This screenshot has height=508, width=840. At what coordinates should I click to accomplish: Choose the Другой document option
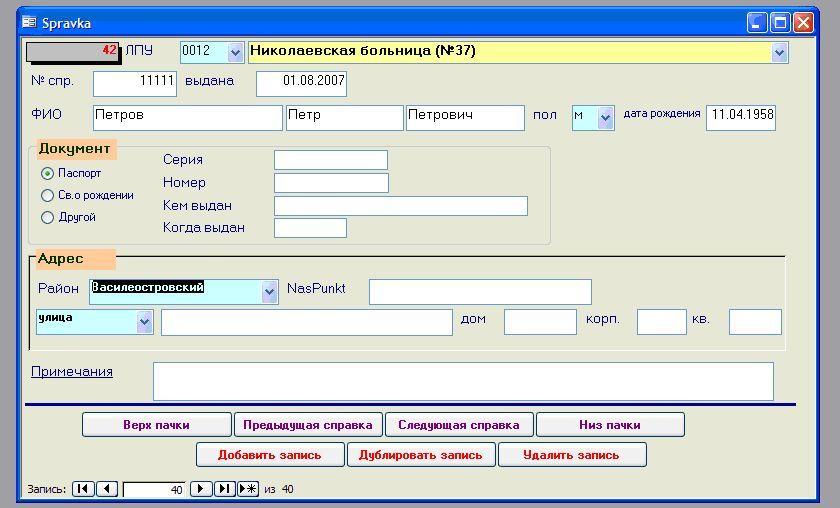pyautogui.click(x=47, y=218)
